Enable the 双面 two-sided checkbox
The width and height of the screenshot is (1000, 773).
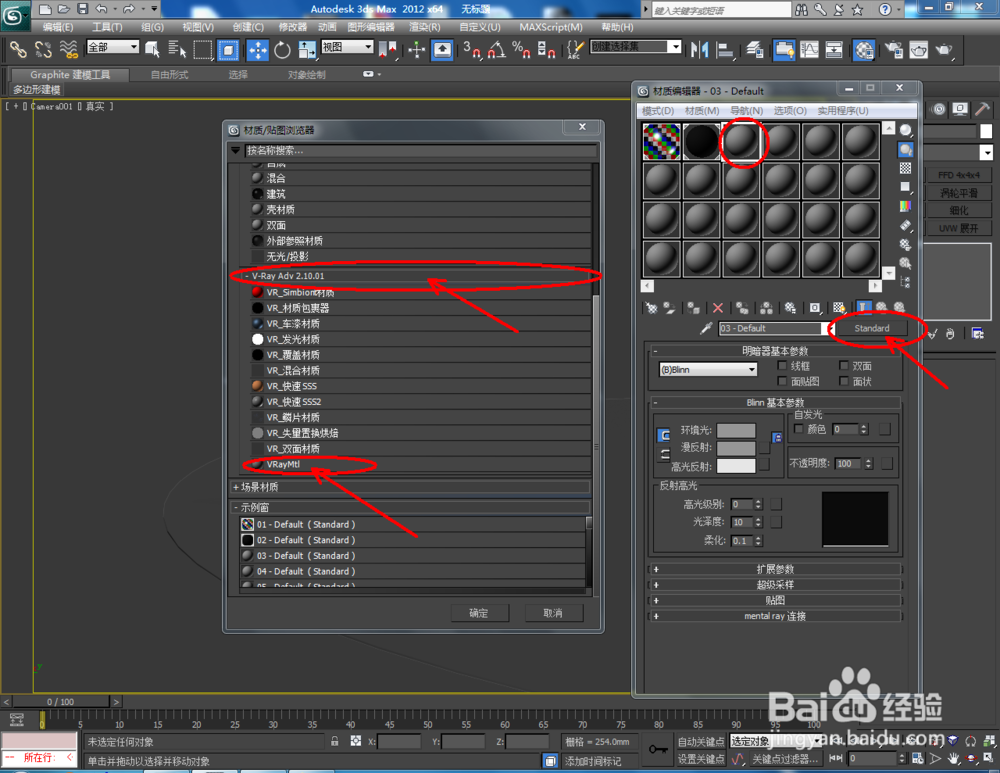844,365
